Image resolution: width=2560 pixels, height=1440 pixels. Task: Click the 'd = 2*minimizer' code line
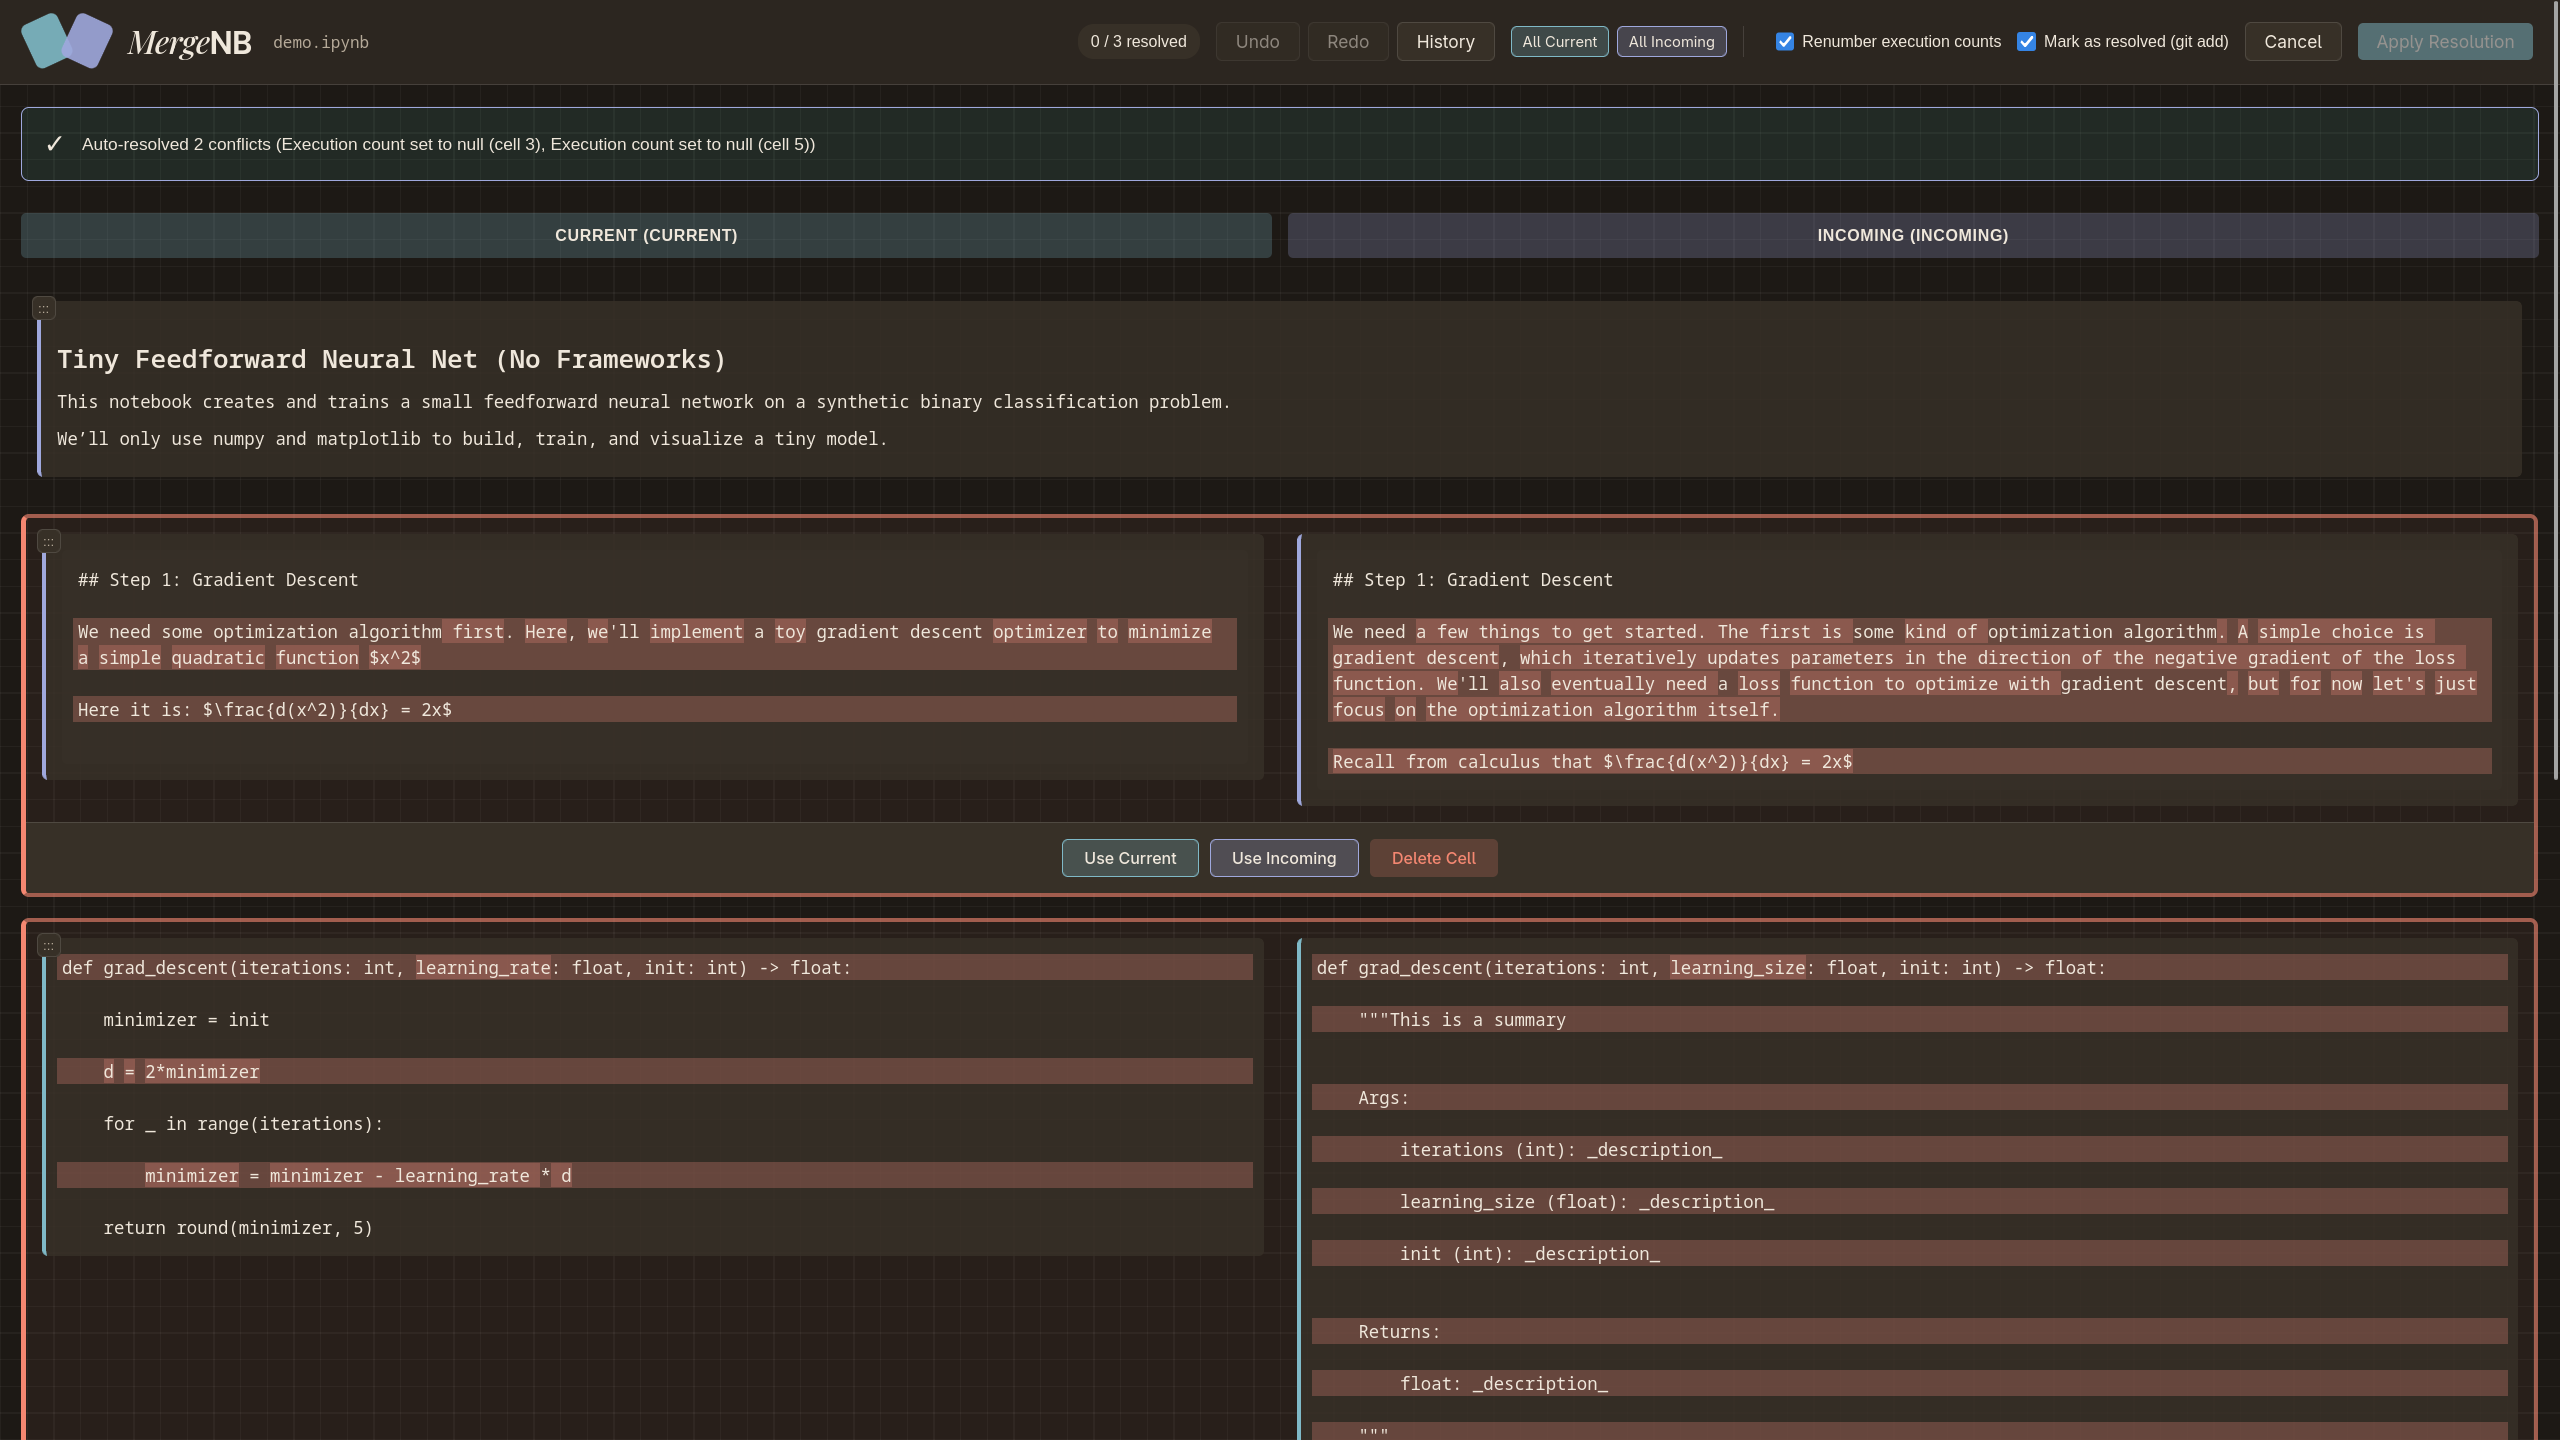[655, 1071]
